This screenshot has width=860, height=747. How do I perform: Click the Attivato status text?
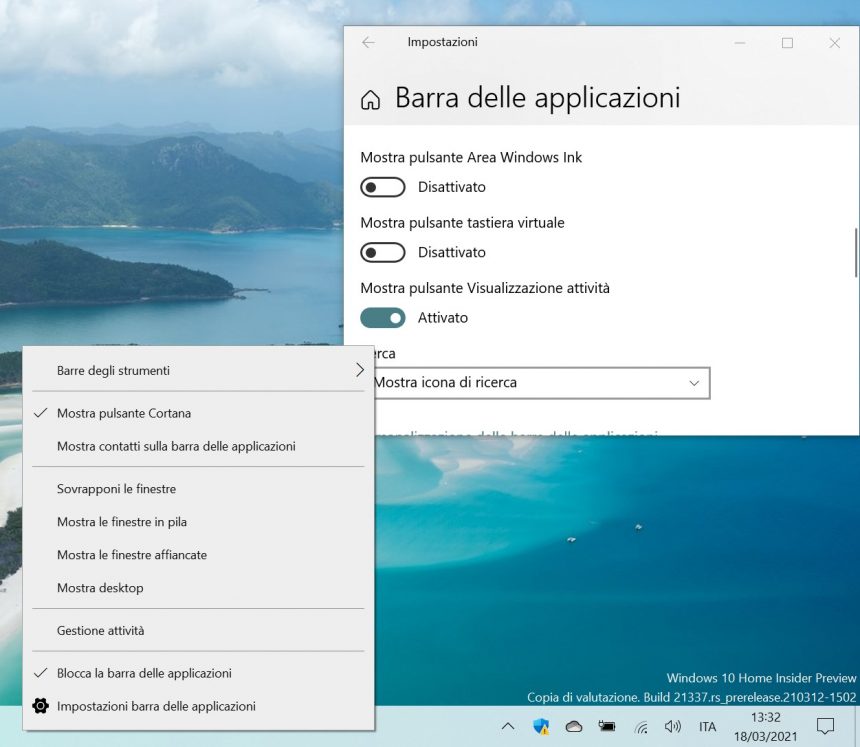(443, 318)
